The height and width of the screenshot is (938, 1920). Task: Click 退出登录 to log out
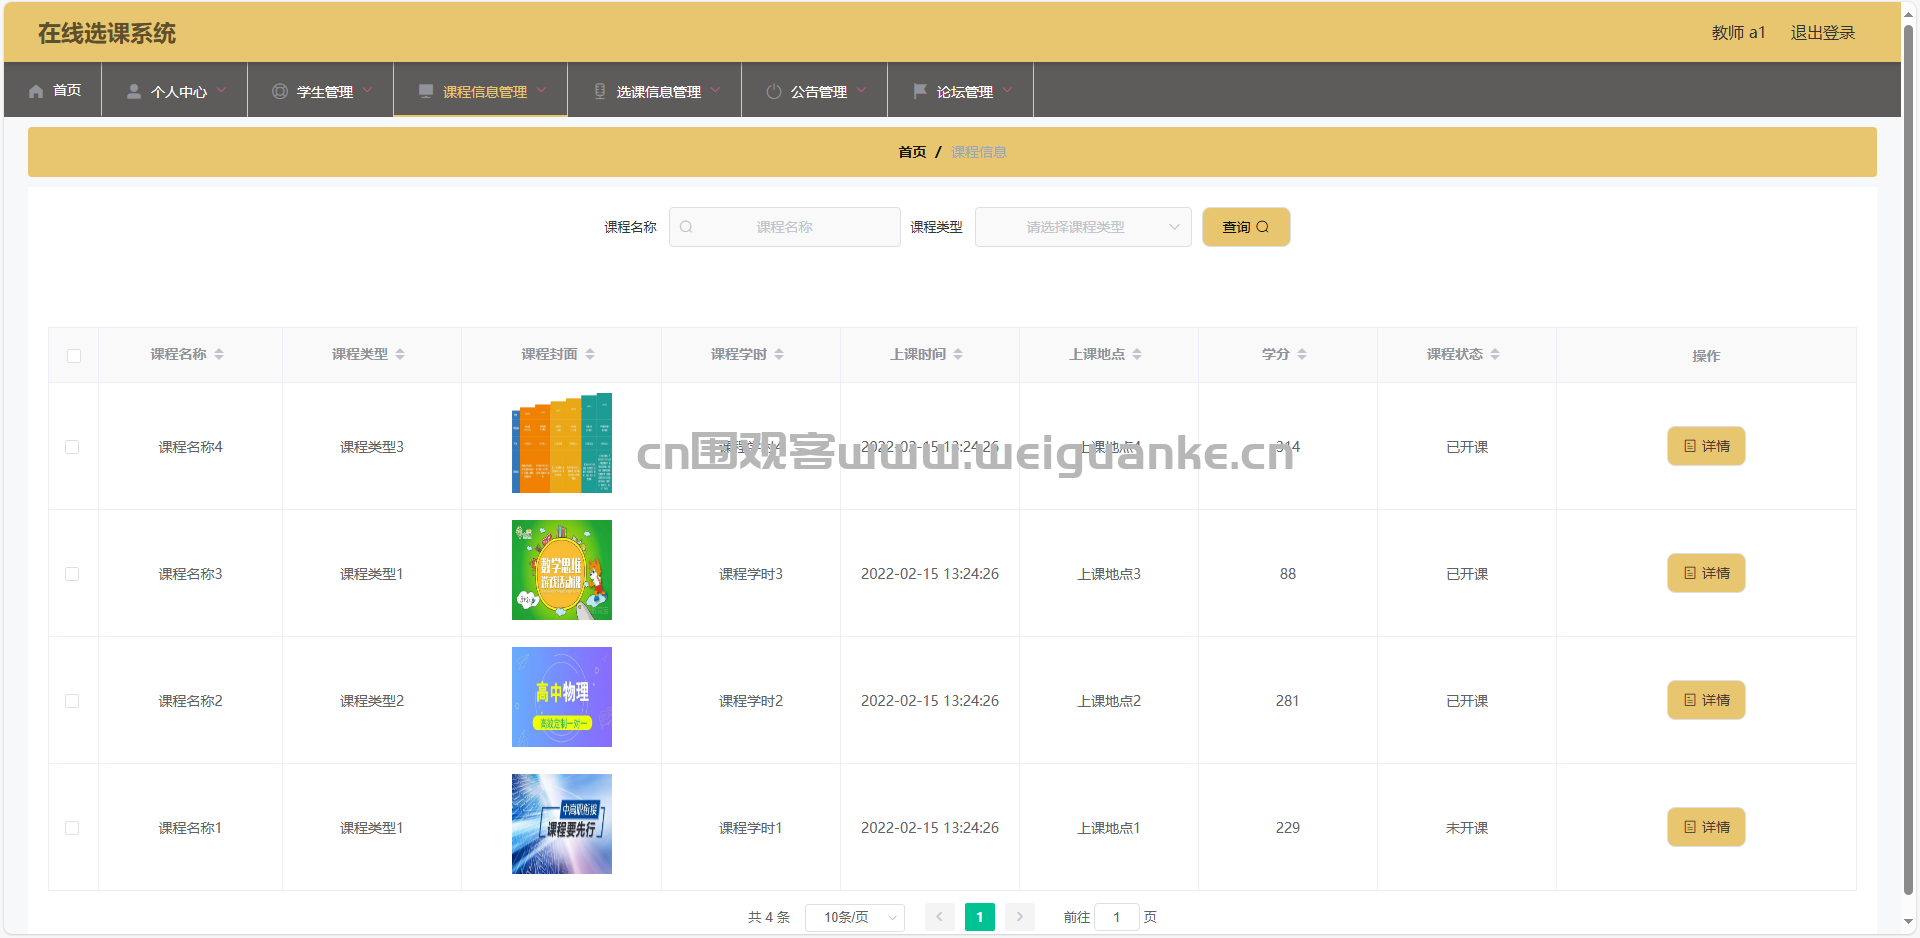[1822, 33]
